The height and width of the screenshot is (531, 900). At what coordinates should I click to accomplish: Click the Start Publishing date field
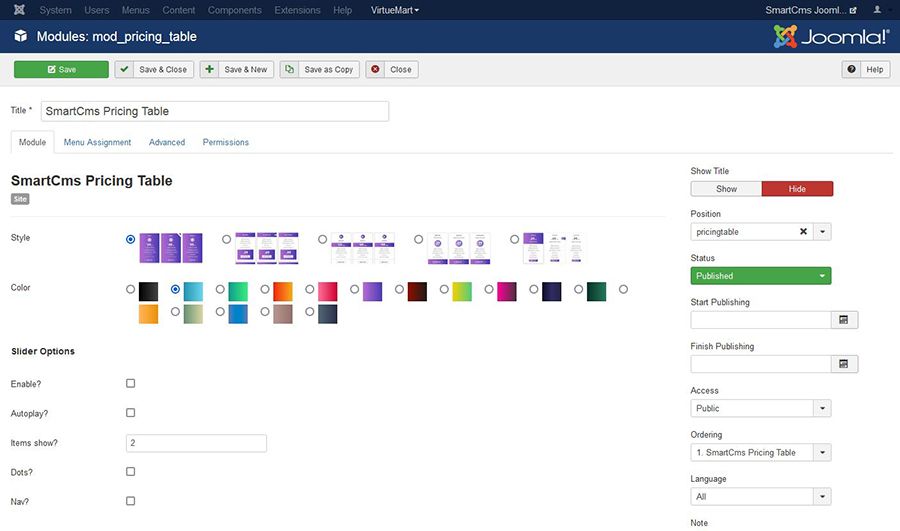pyautogui.click(x=761, y=320)
